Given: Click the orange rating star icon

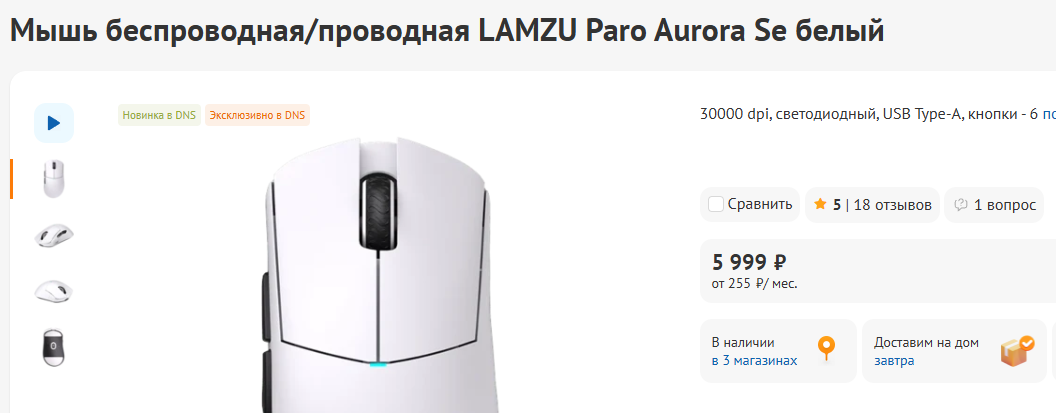Looking at the screenshot, I should tap(820, 204).
